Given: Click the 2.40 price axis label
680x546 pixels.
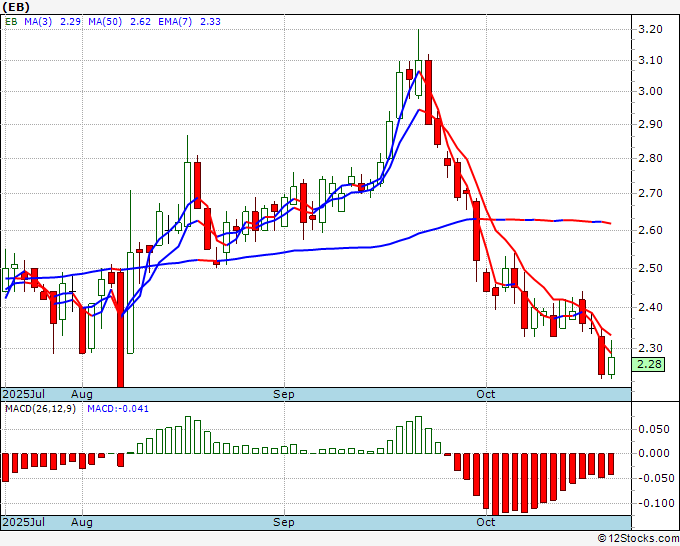Looking at the screenshot, I should (650, 307).
